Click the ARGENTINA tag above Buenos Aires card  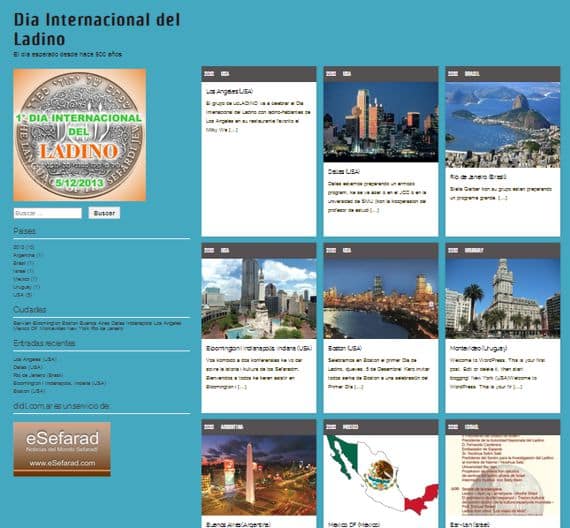click(x=232, y=427)
